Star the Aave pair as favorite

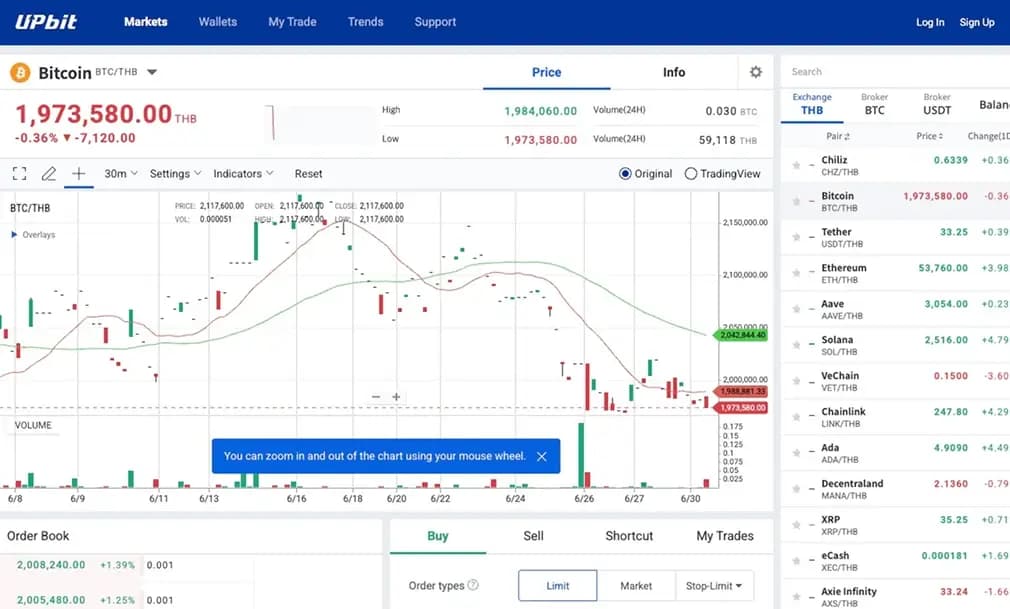coord(796,309)
